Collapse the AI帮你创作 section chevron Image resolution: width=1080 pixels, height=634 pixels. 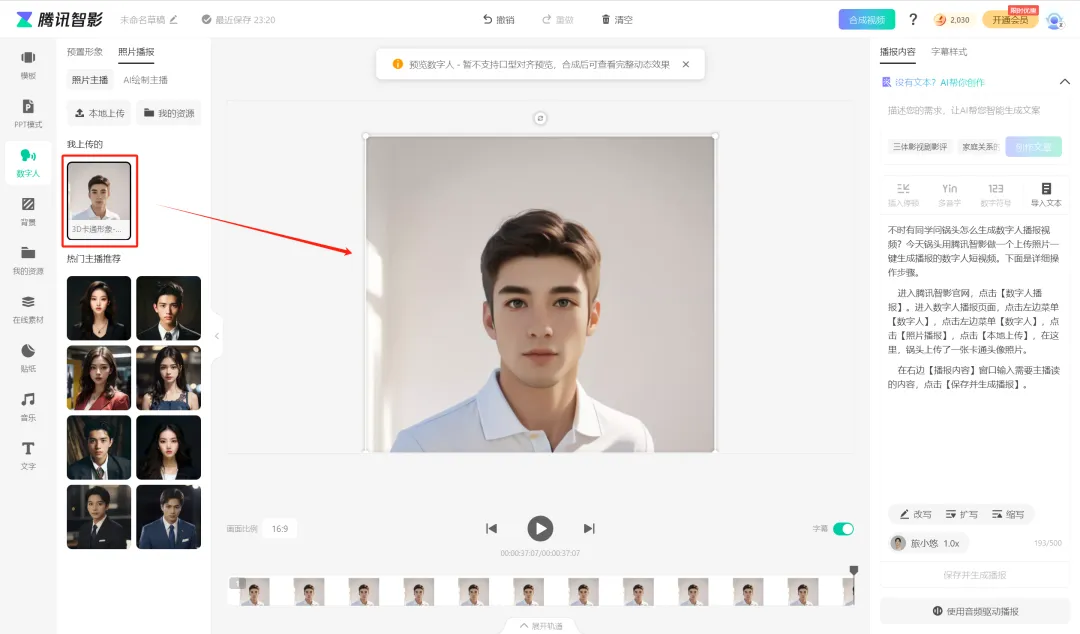(1064, 82)
